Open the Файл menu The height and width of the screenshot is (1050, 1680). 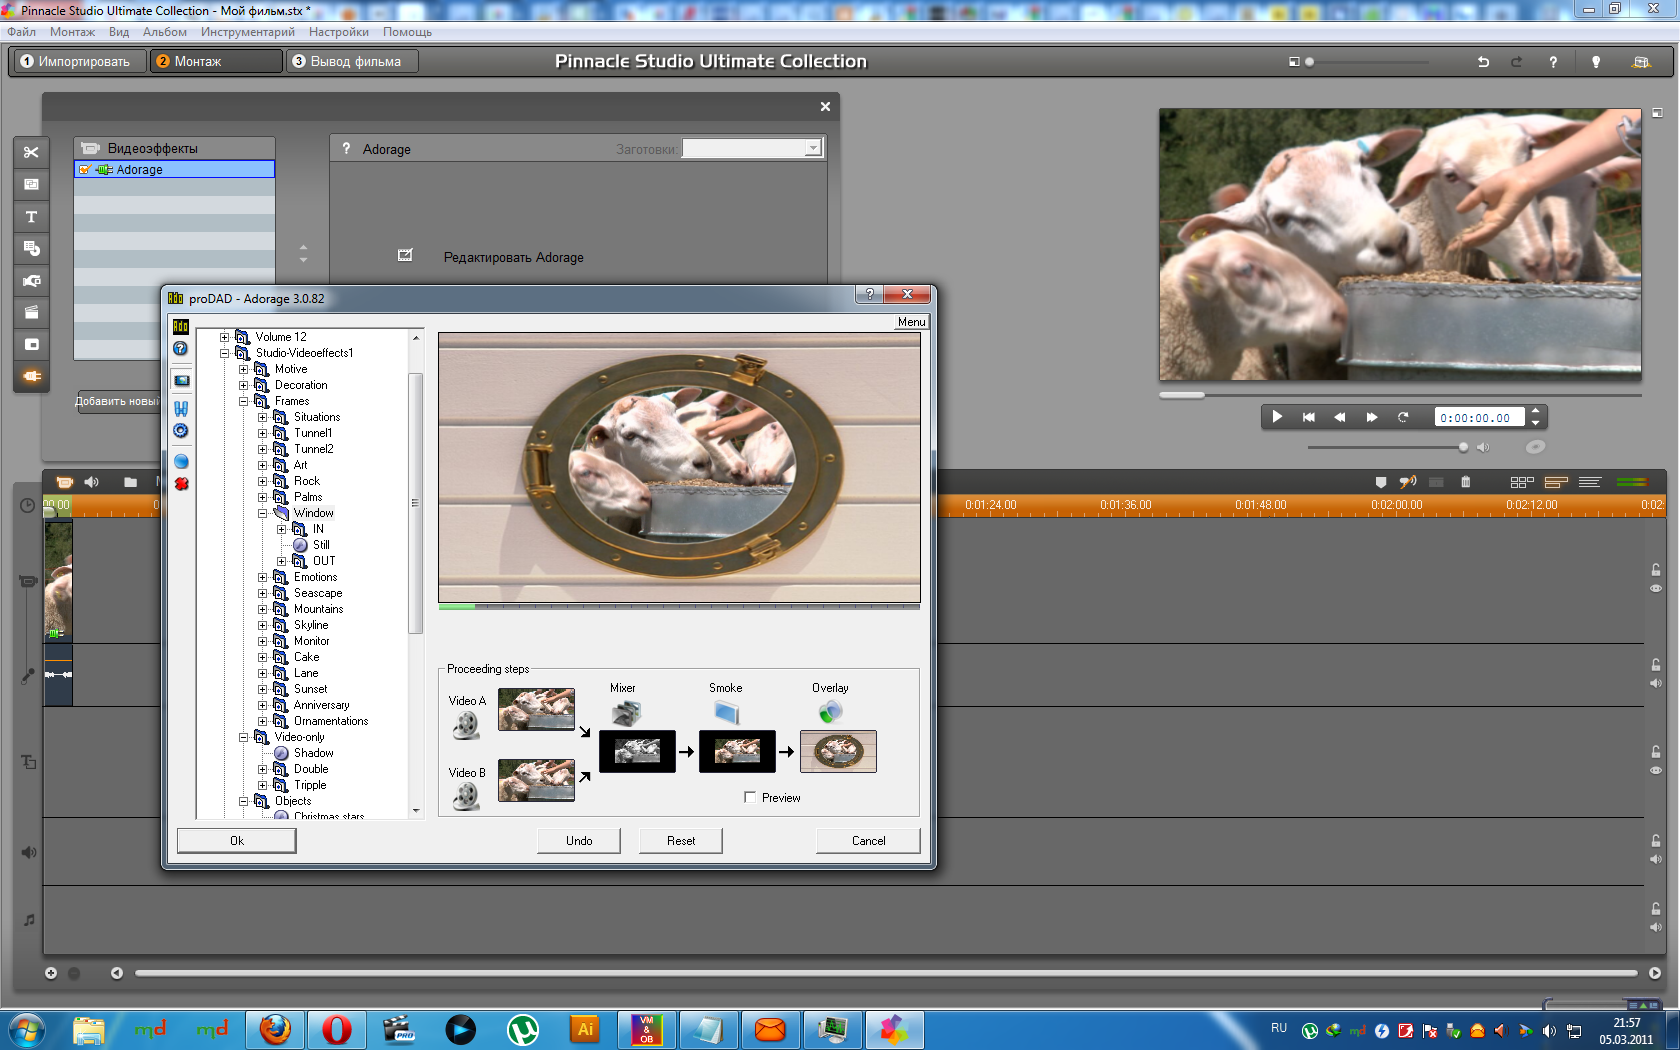(x=21, y=32)
